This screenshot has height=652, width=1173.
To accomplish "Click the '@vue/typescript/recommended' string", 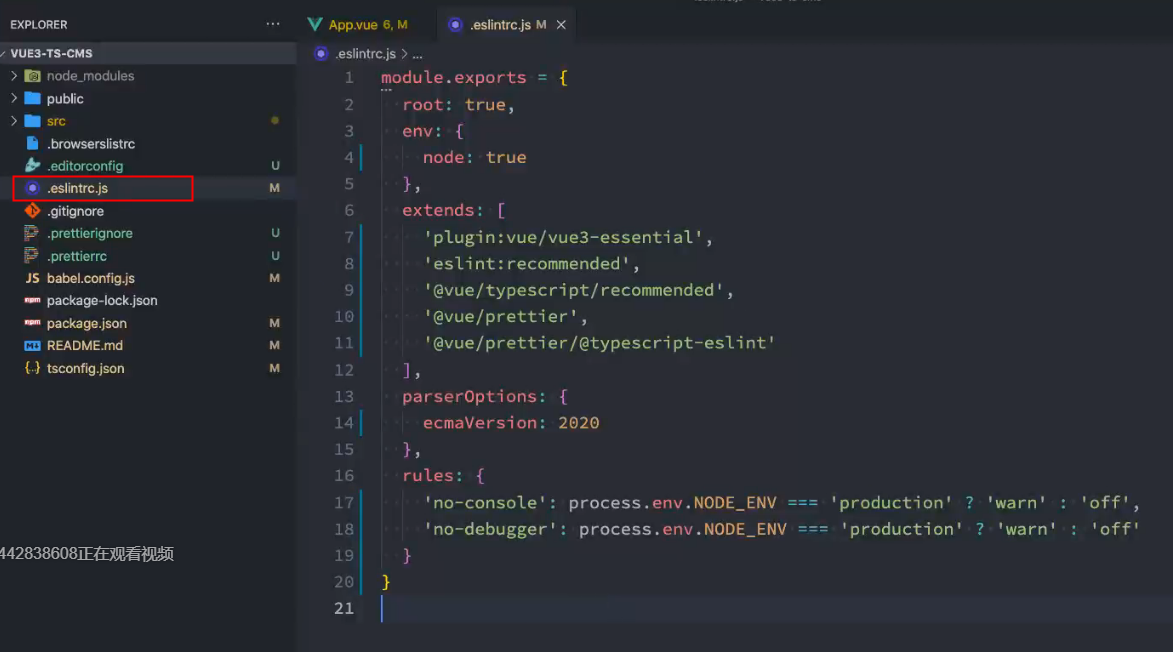I will (573, 290).
